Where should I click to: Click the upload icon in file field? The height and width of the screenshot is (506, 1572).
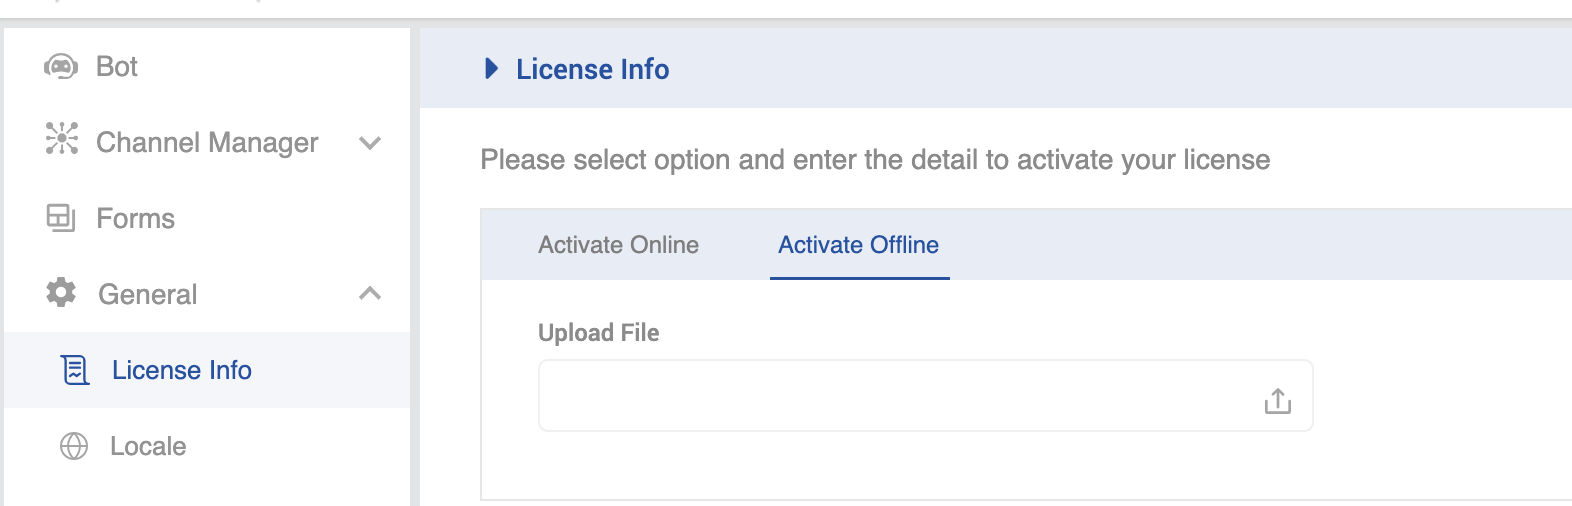[1277, 401]
